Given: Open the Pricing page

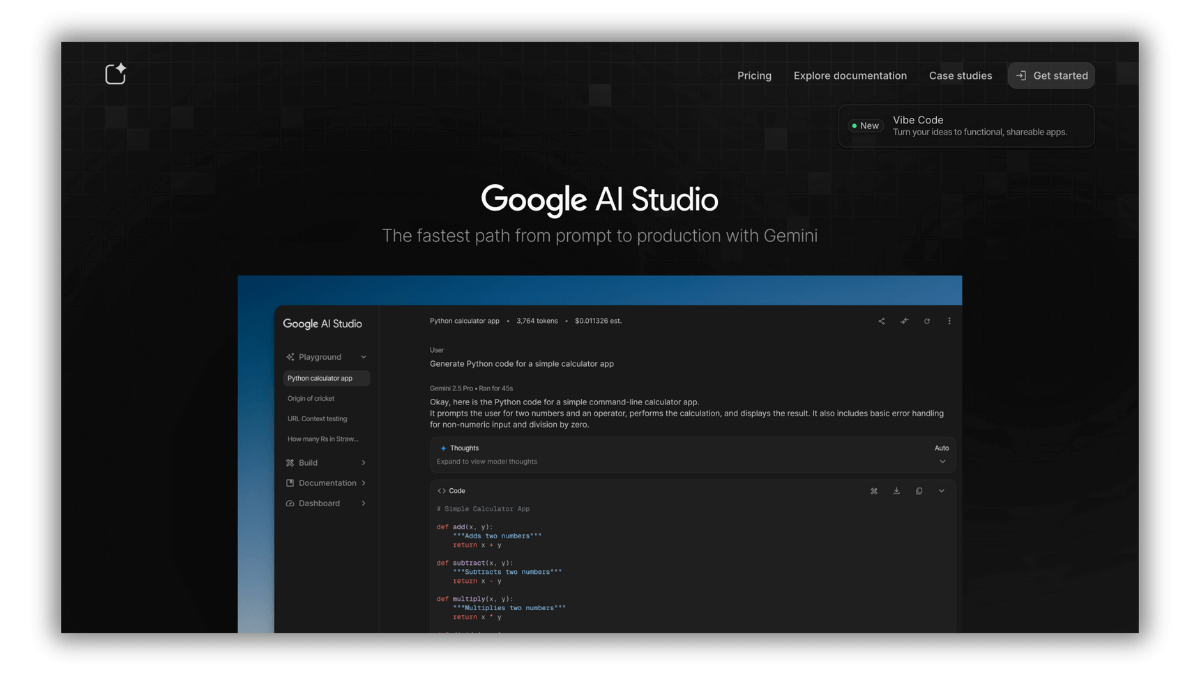Looking at the screenshot, I should (x=754, y=76).
